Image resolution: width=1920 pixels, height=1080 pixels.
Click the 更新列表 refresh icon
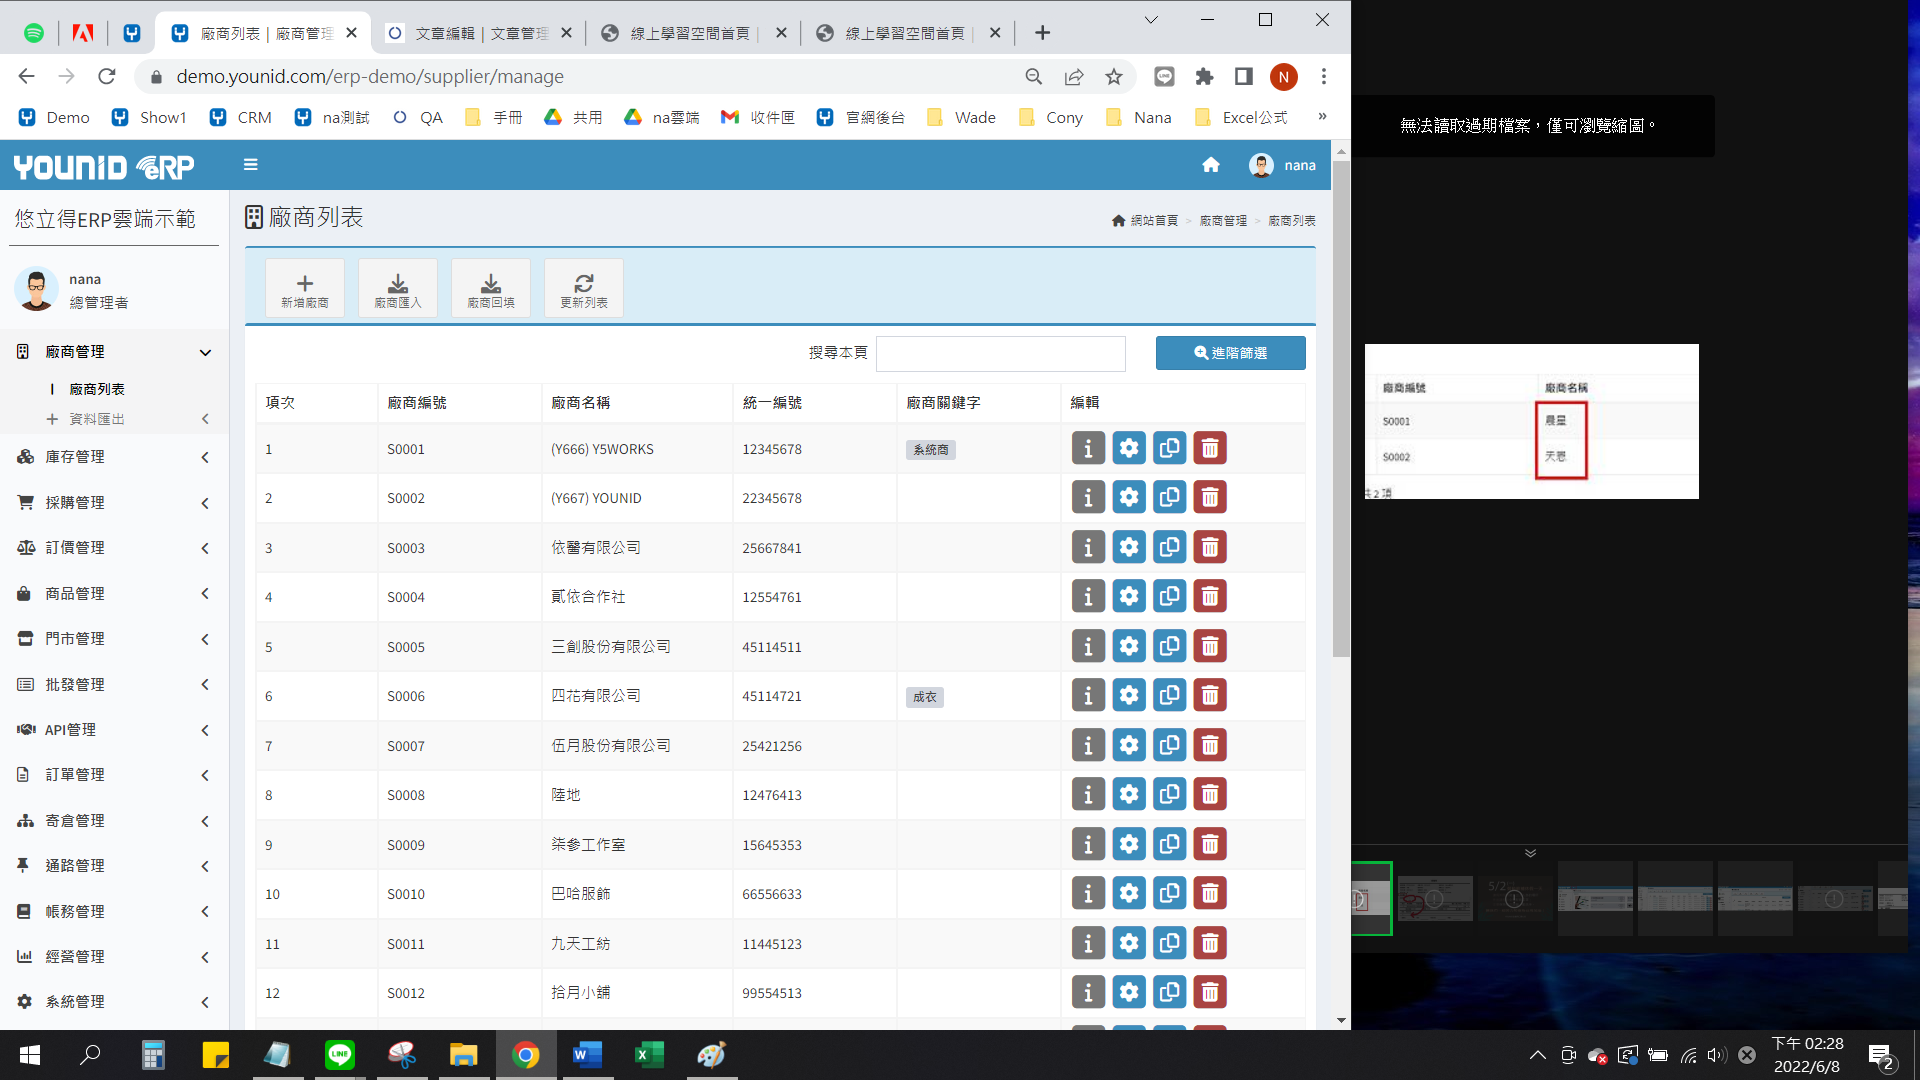584,288
